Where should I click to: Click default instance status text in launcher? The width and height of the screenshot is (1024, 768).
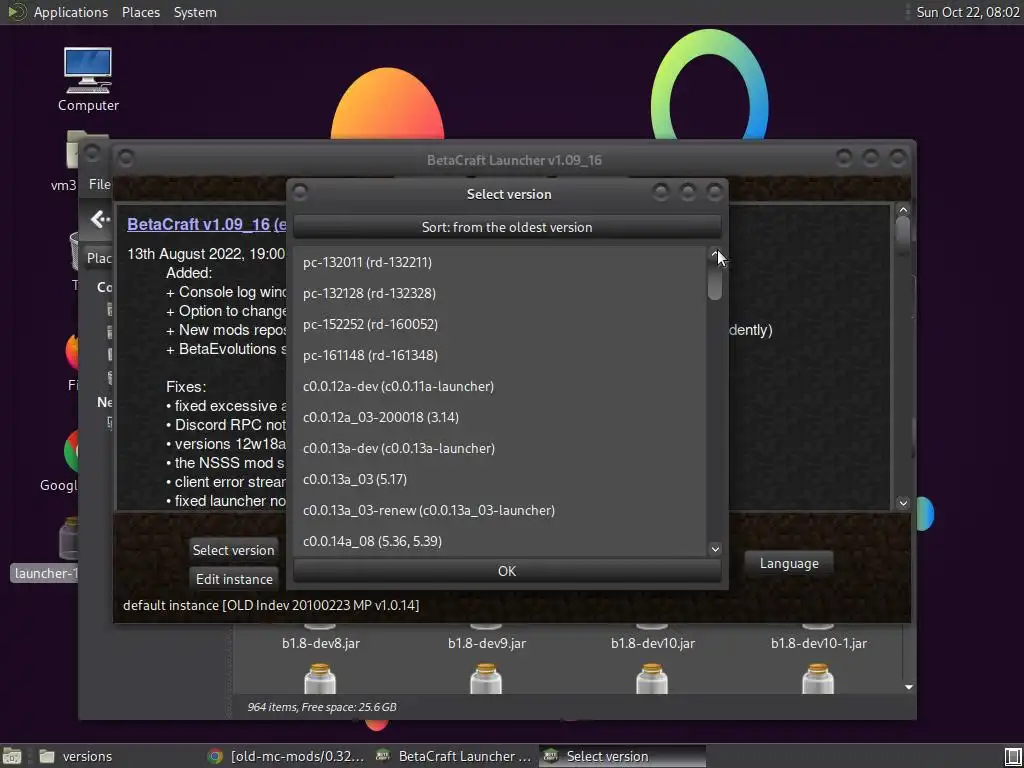tap(271, 605)
